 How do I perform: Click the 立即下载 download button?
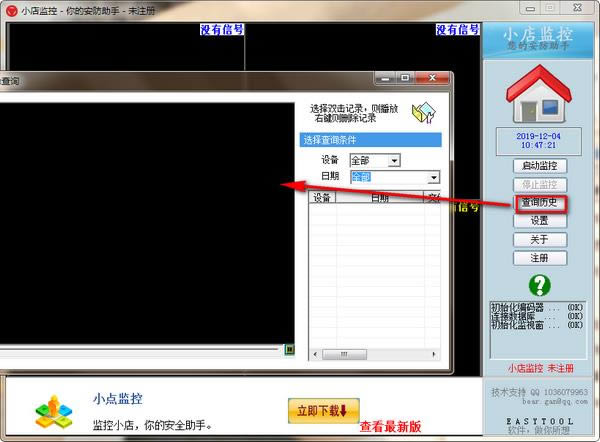322,410
